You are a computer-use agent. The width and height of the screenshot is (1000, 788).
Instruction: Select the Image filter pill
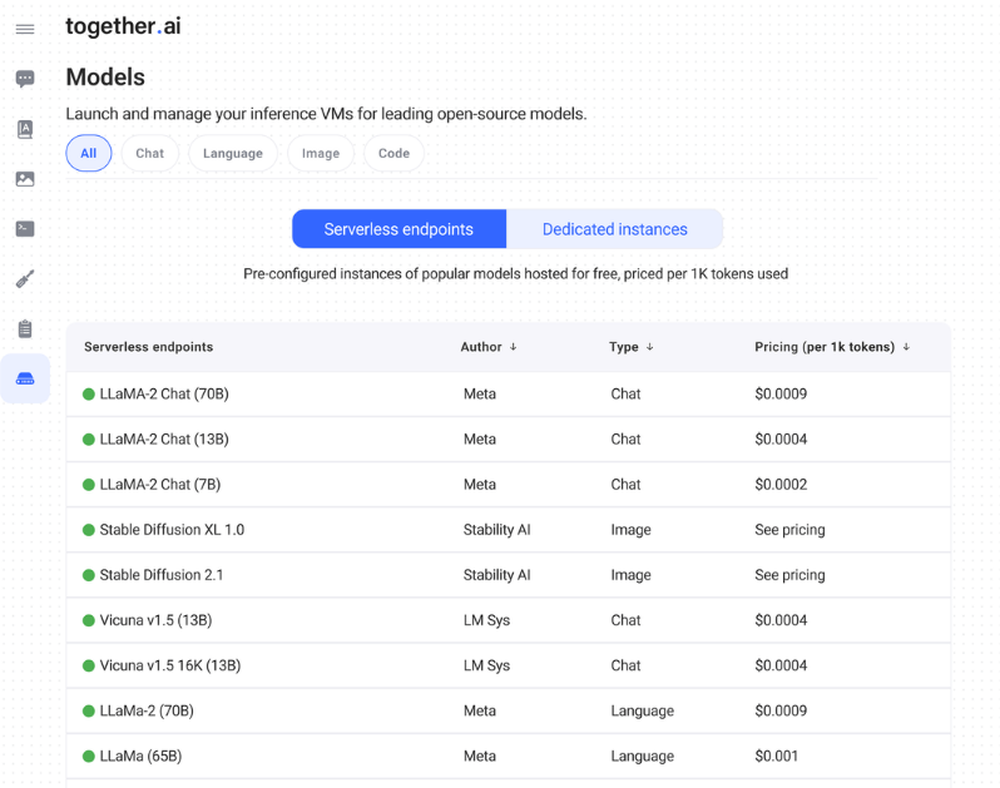321,153
